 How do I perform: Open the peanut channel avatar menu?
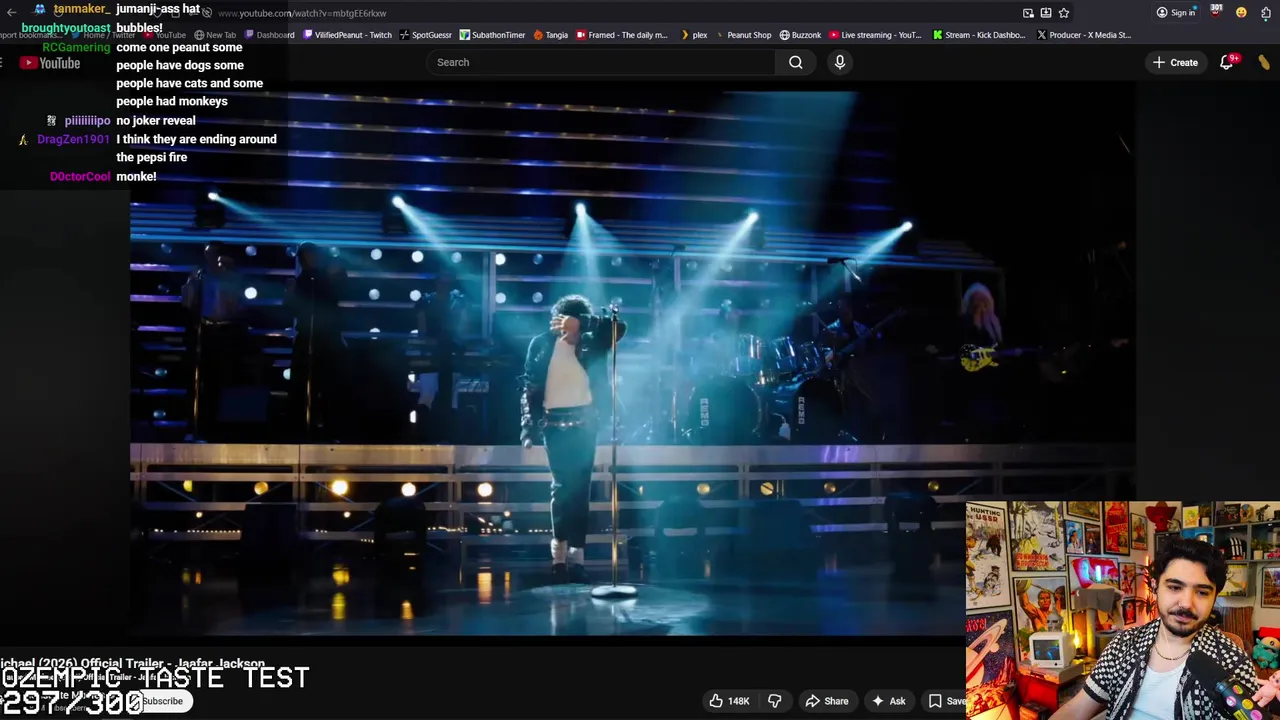[1264, 62]
